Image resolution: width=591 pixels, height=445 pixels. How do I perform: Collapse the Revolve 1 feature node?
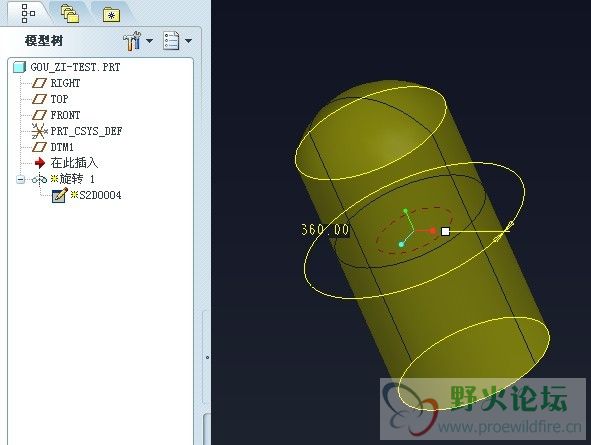[x=20, y=179]
